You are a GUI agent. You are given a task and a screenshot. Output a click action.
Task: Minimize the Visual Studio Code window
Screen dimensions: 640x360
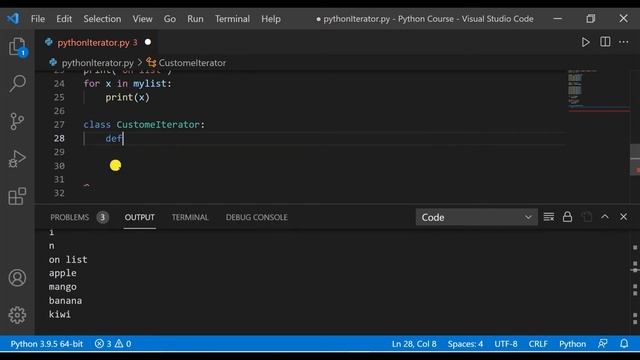tap(558, 18)
